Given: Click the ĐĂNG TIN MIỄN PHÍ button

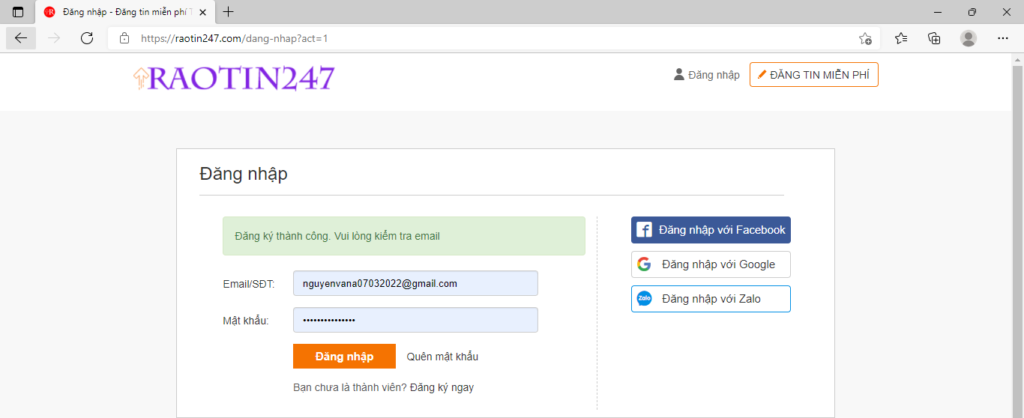Looking at the screenshot, I should 814,75.
